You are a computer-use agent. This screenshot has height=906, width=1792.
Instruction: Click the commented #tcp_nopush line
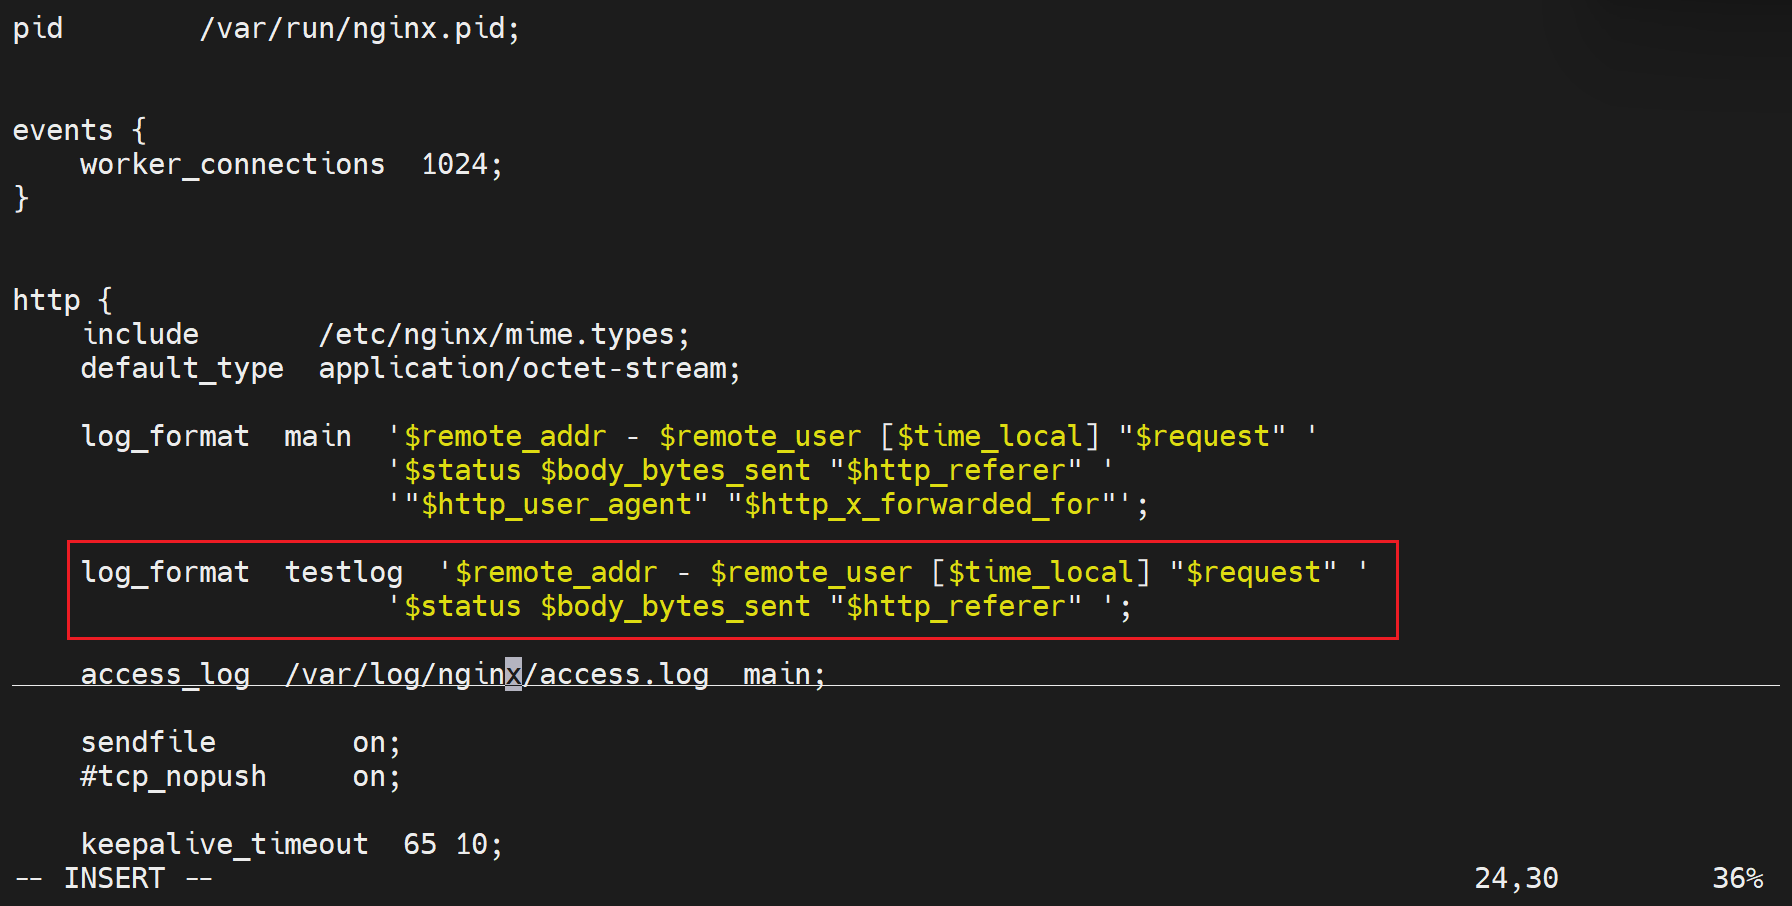[x=173, y=776]
